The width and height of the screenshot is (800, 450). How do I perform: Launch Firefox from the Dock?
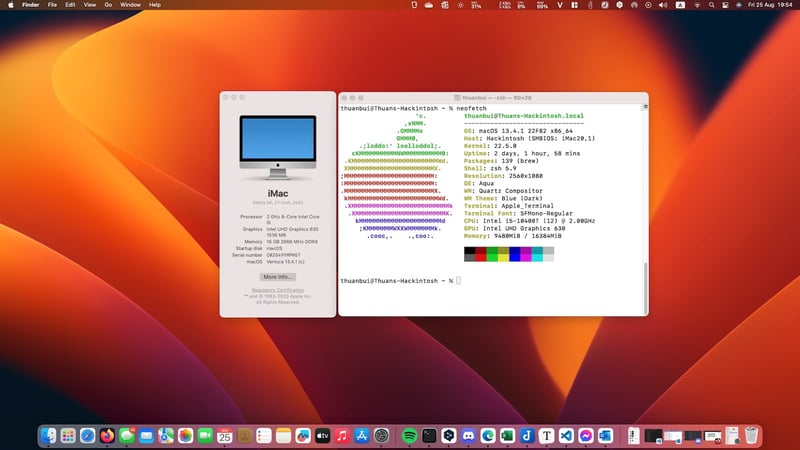pyautogui.click(x=107, y=436)
